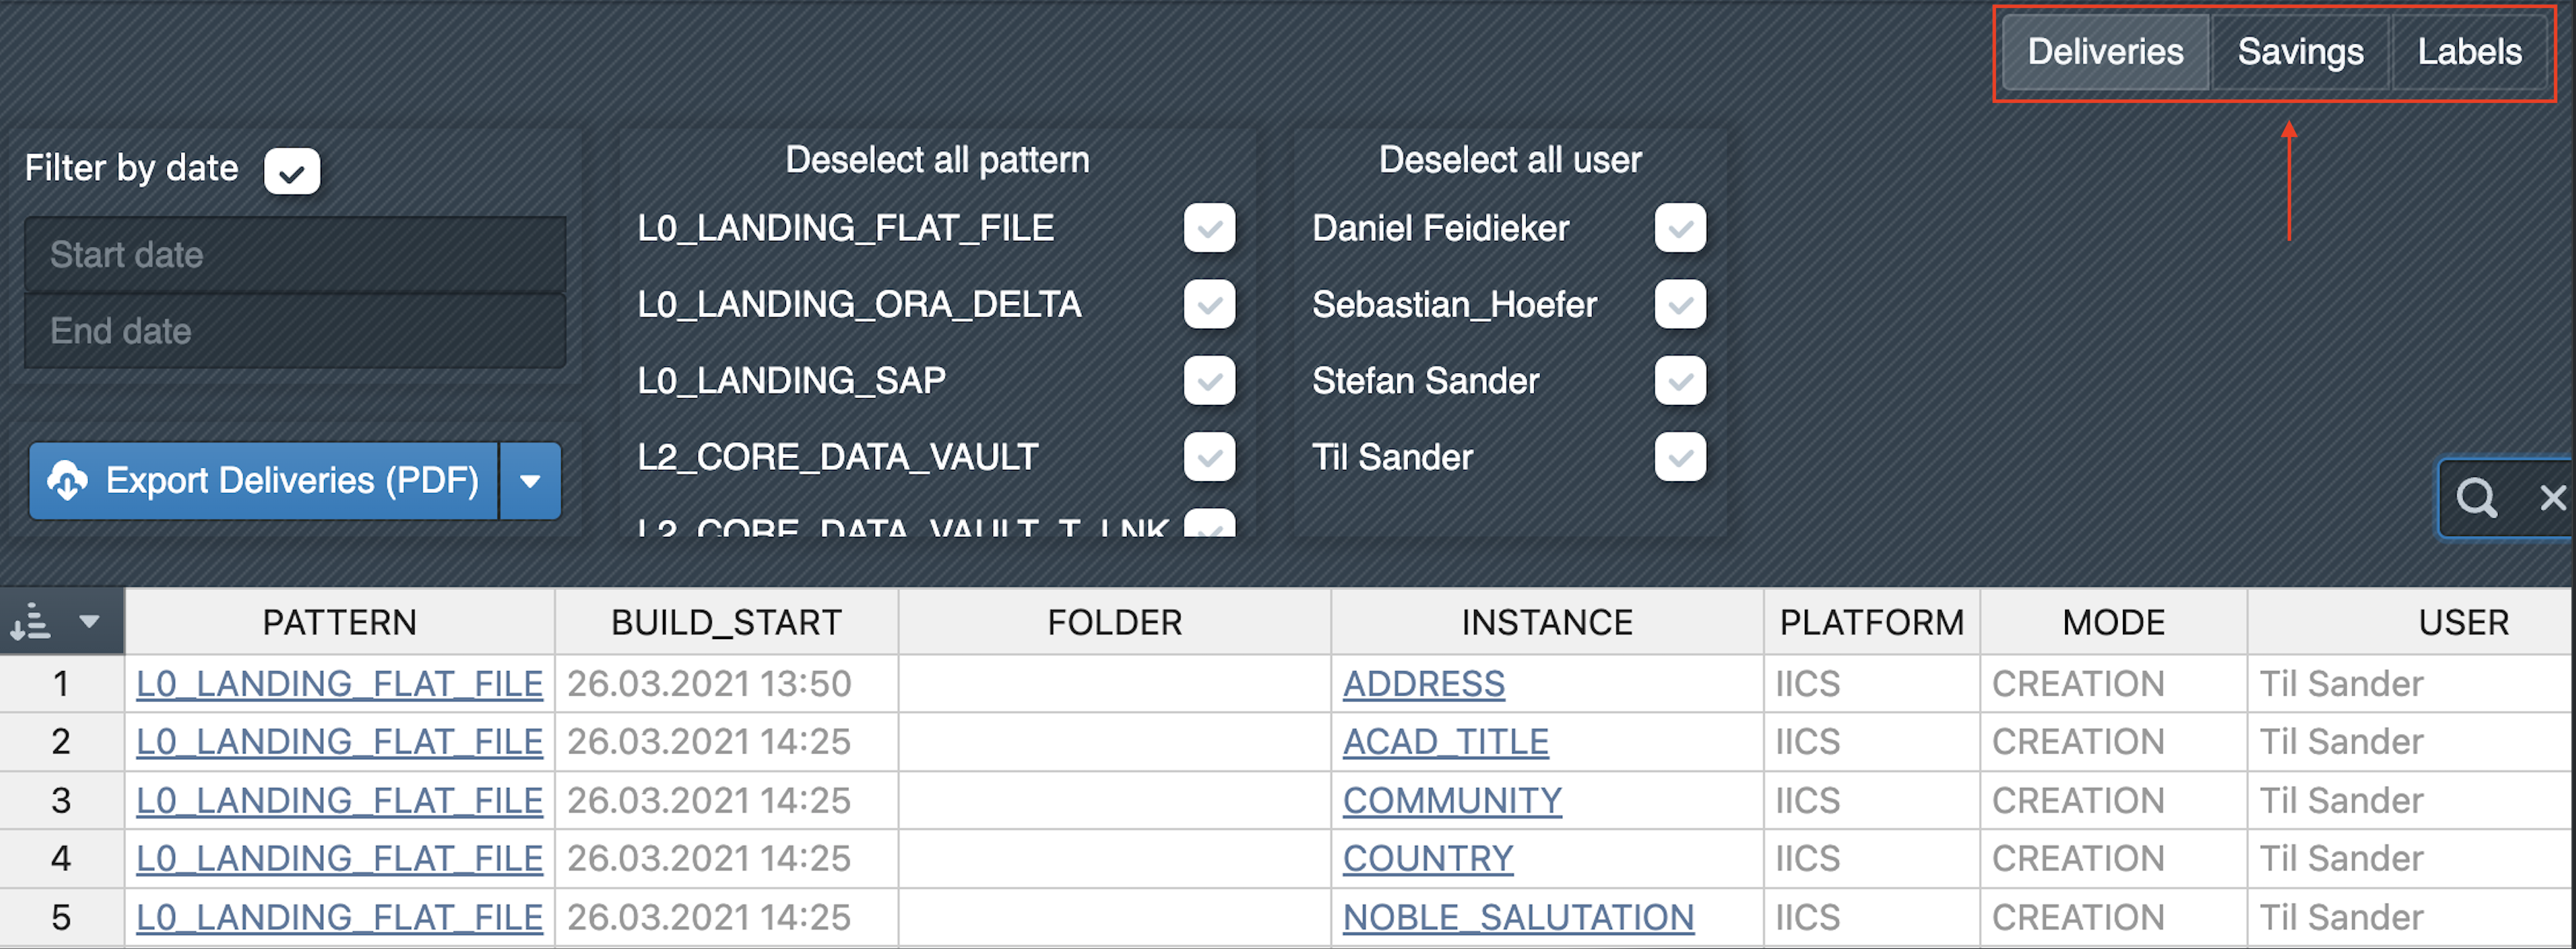Open the Export Deliveries dropdown arrow
This screenshot has height=949, width=2576.
[x=530, y=481]
